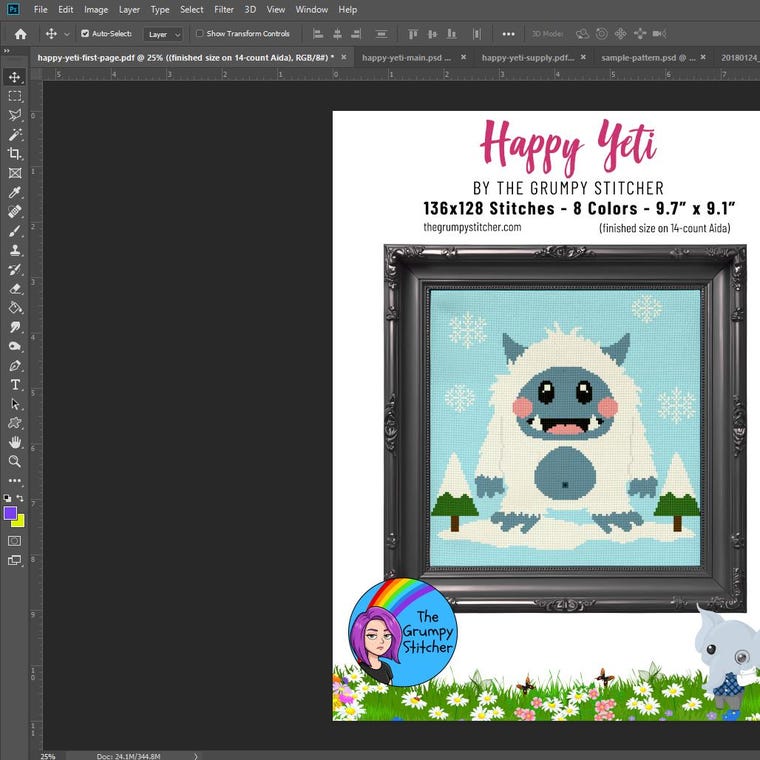Click the Happy Yeti title text on canvas
This screenshot has width=760, height=760.
coord(568,146)
